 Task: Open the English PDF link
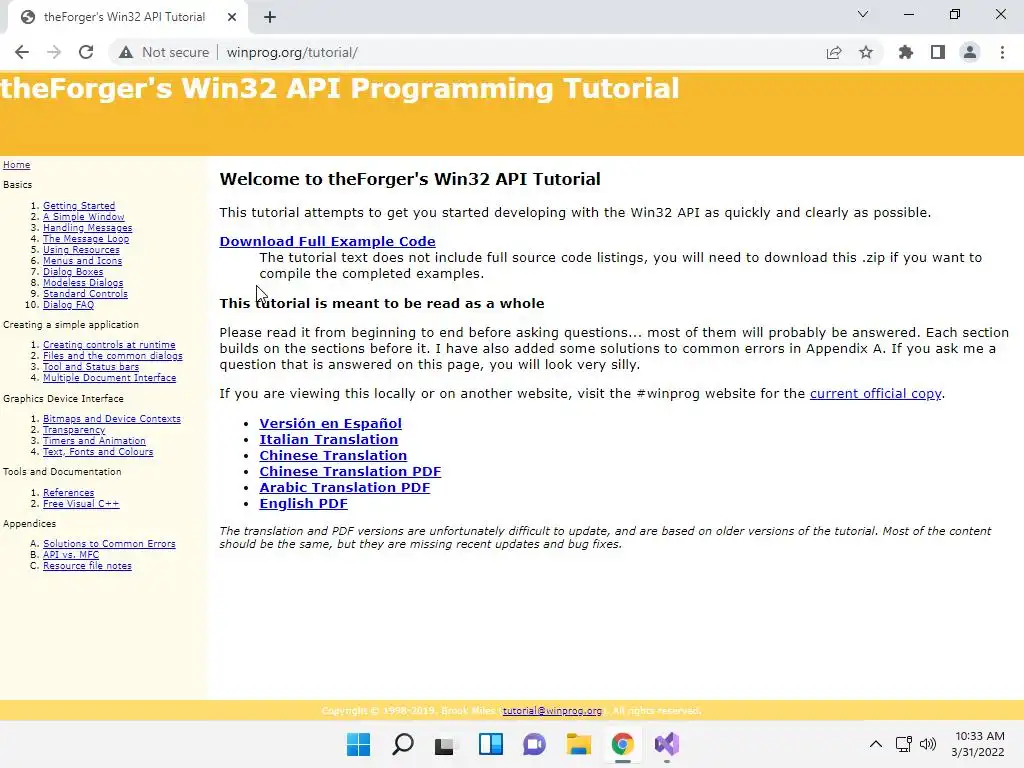tap(304, 504)
